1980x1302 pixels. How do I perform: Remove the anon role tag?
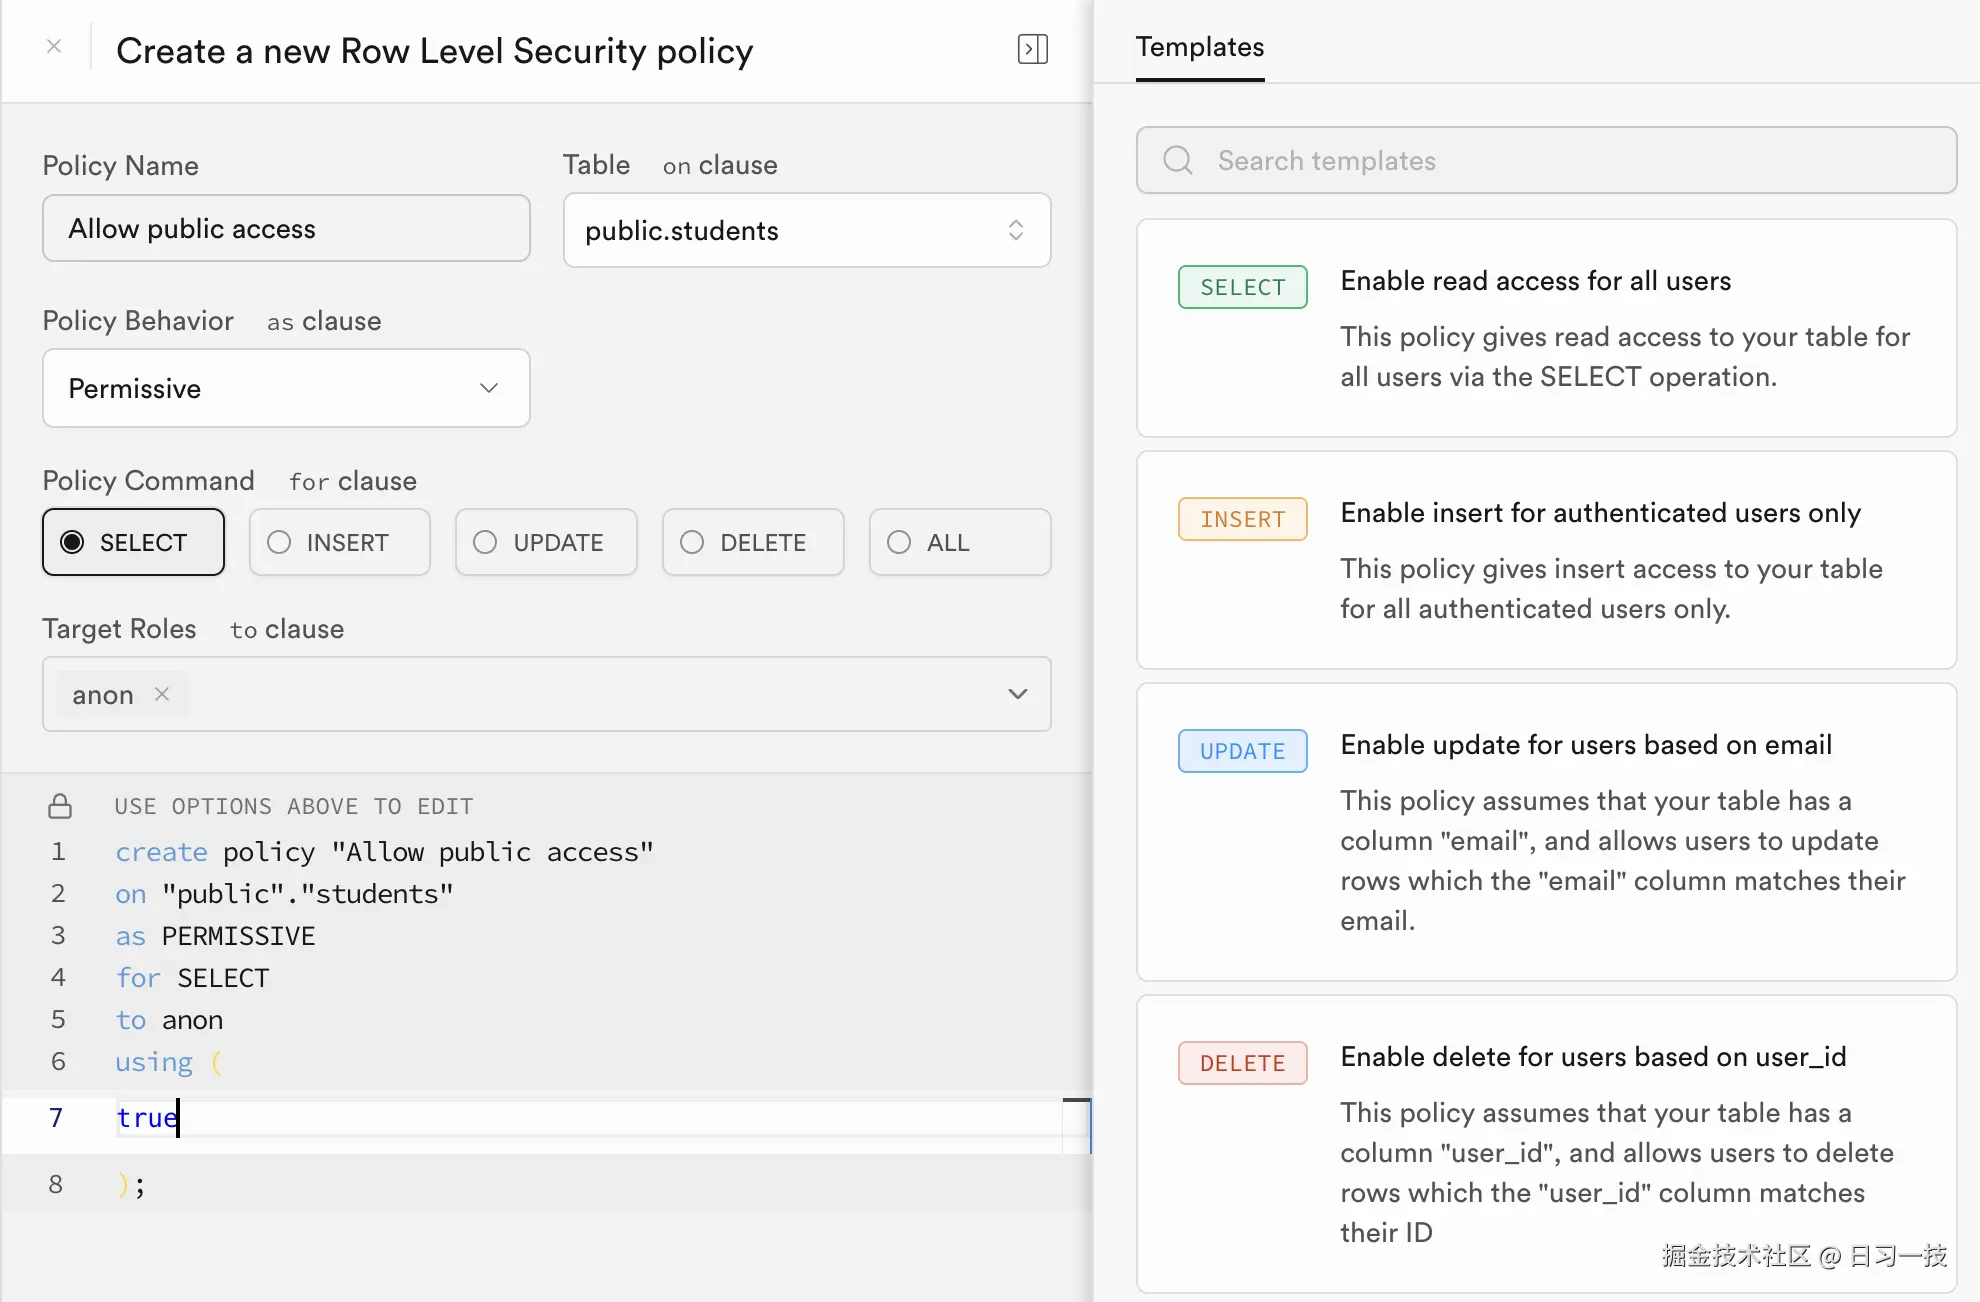point(162,694)
